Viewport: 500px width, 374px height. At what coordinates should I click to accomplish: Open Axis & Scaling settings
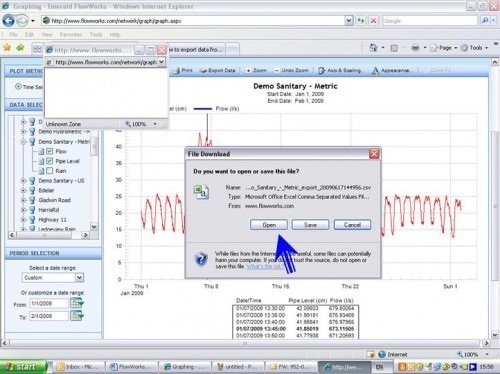(340, 70)
